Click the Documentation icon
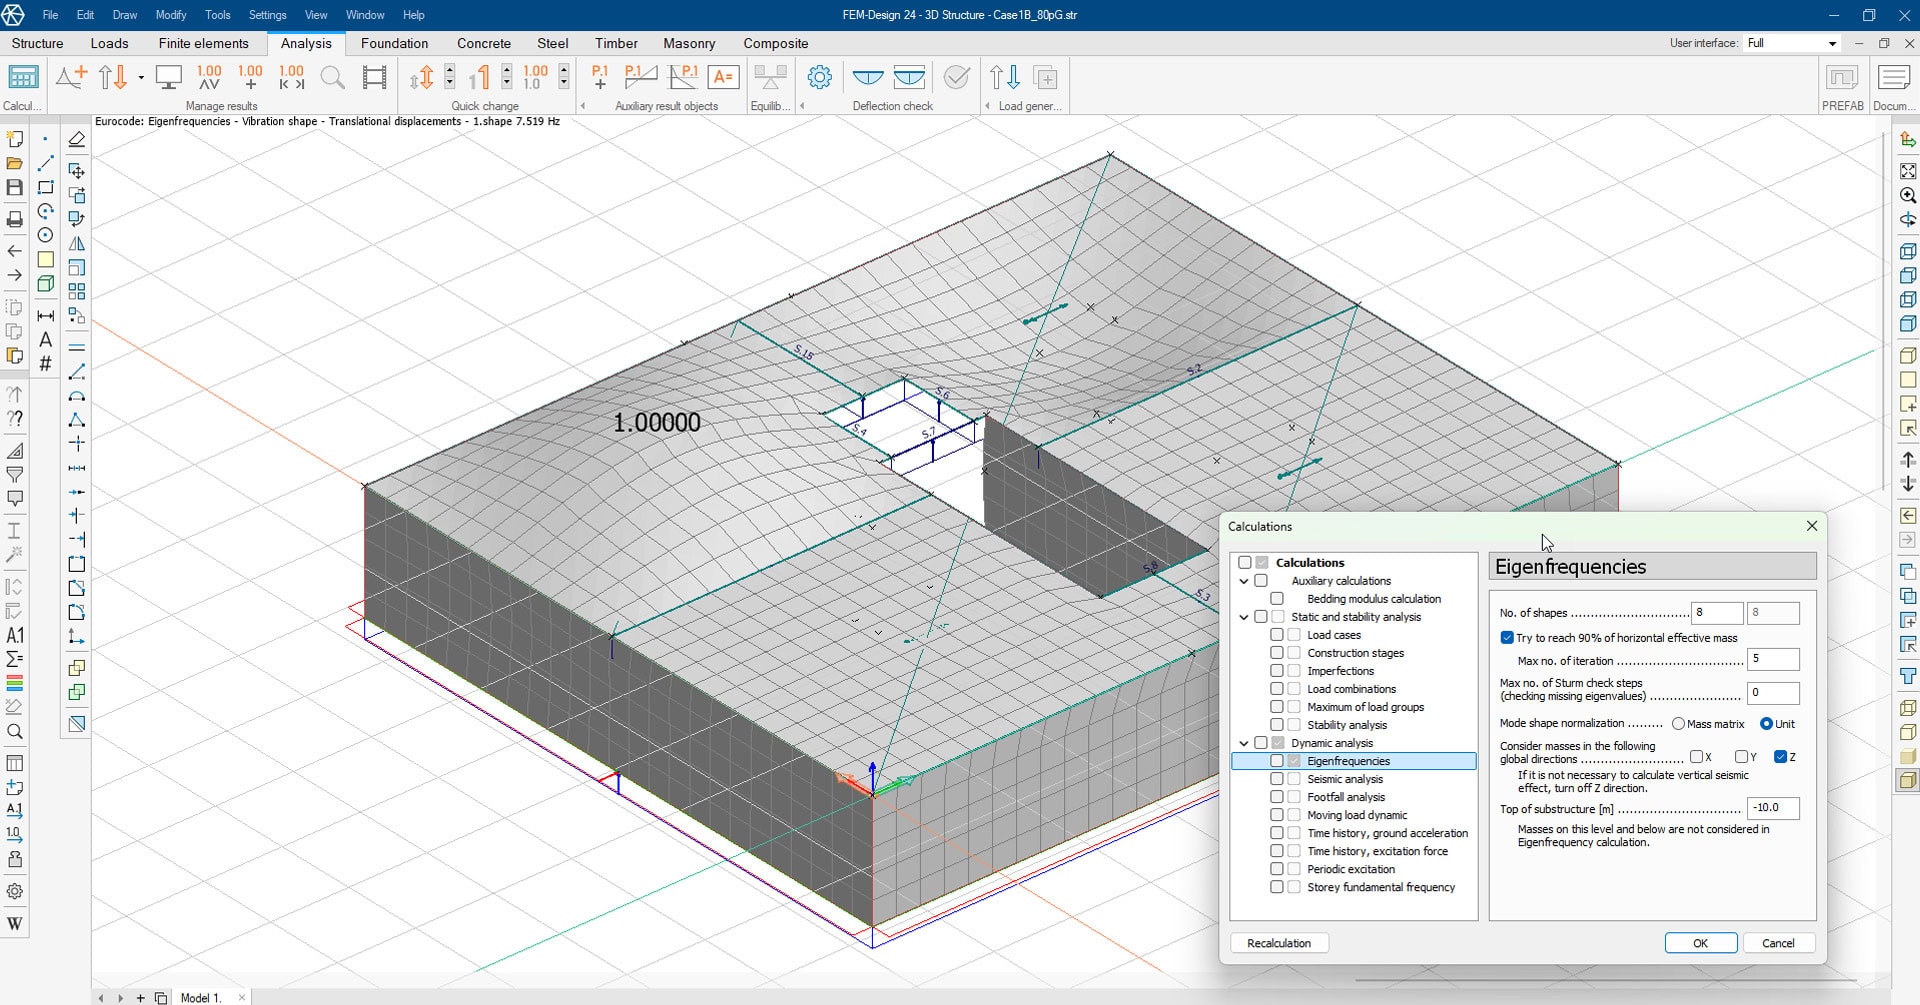 click(1893, 78)
